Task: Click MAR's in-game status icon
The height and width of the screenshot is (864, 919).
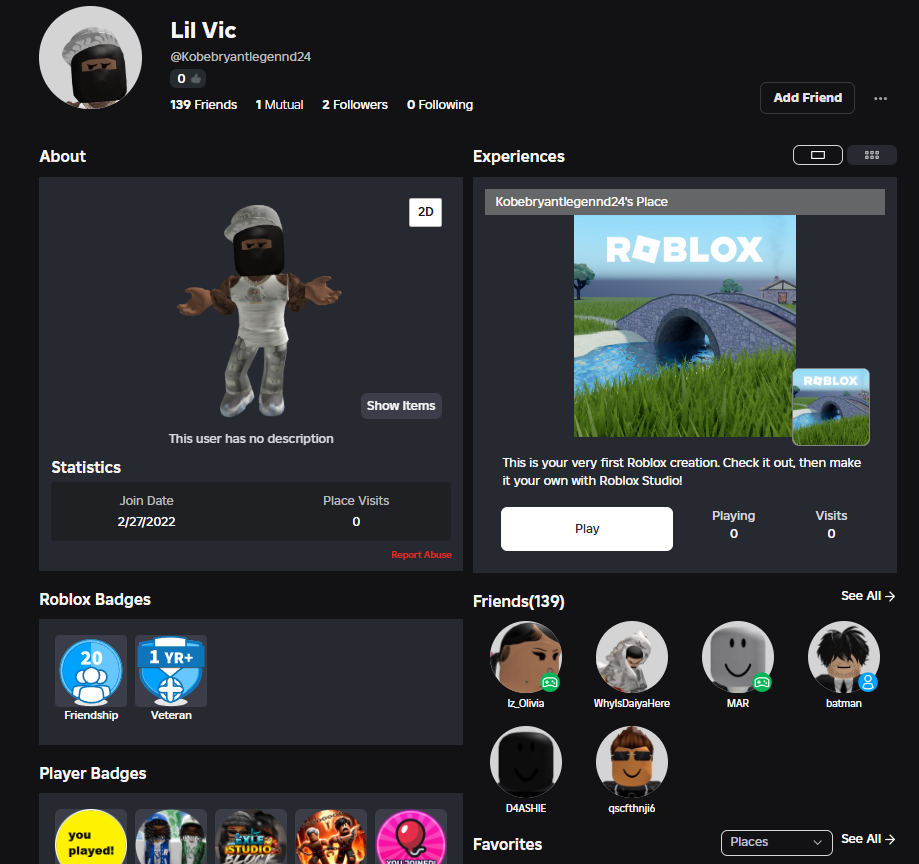Action: (762, 682)
